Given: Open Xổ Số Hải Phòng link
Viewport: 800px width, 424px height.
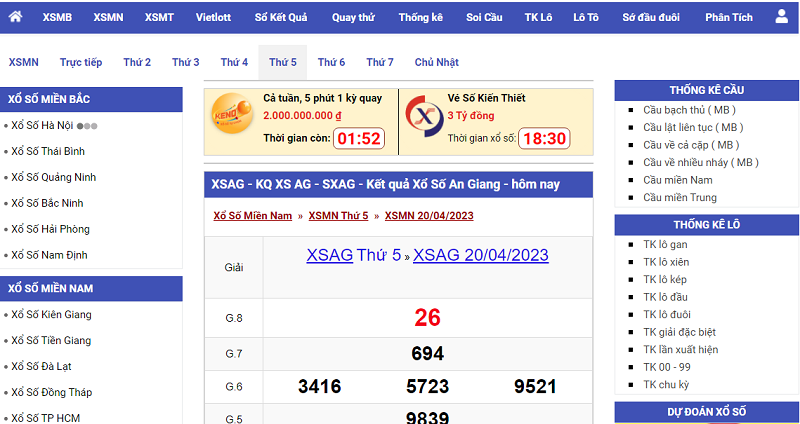Looking at the screenshot, I should [50, 229].
